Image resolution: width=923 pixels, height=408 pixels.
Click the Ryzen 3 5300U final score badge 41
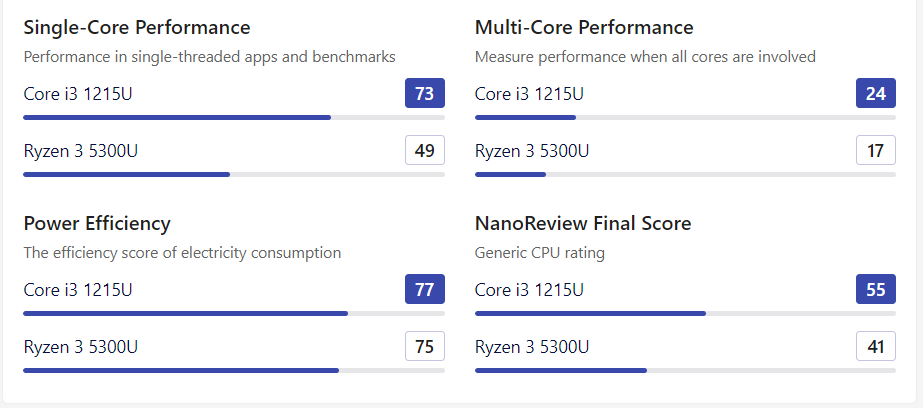click(876, 347)
